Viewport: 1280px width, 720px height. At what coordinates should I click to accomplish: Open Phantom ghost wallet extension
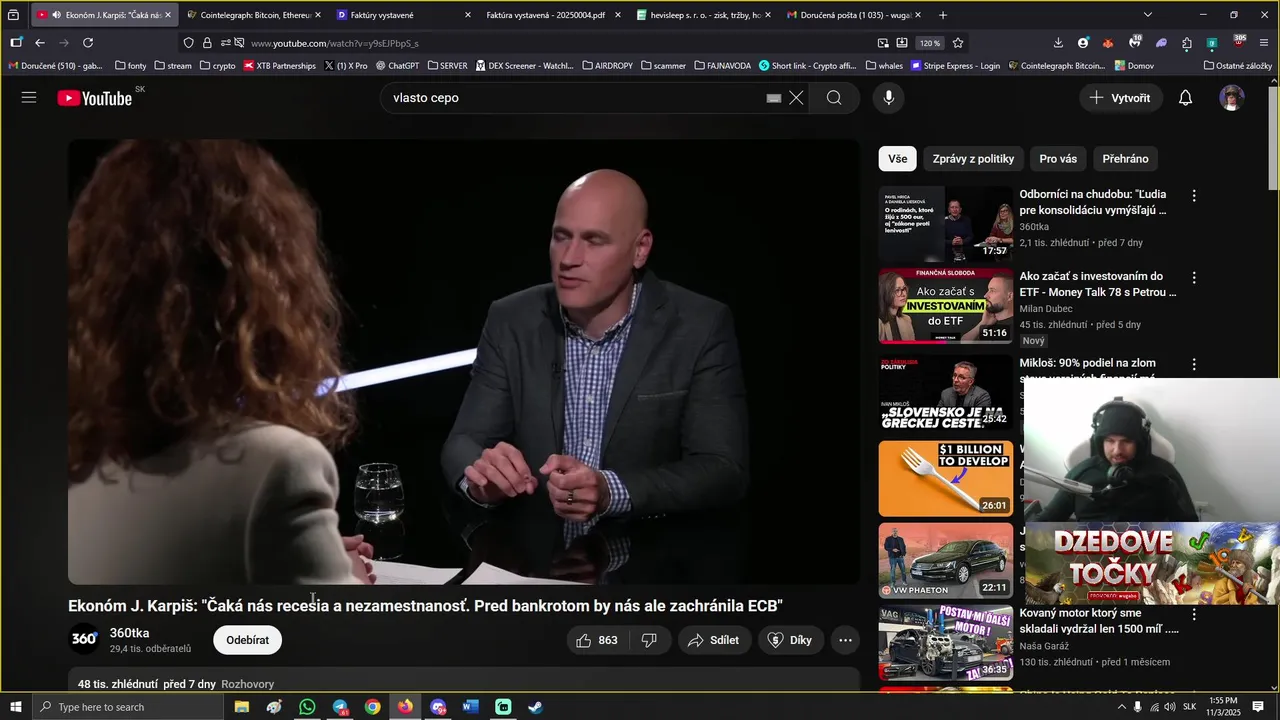pos(1161,43)
